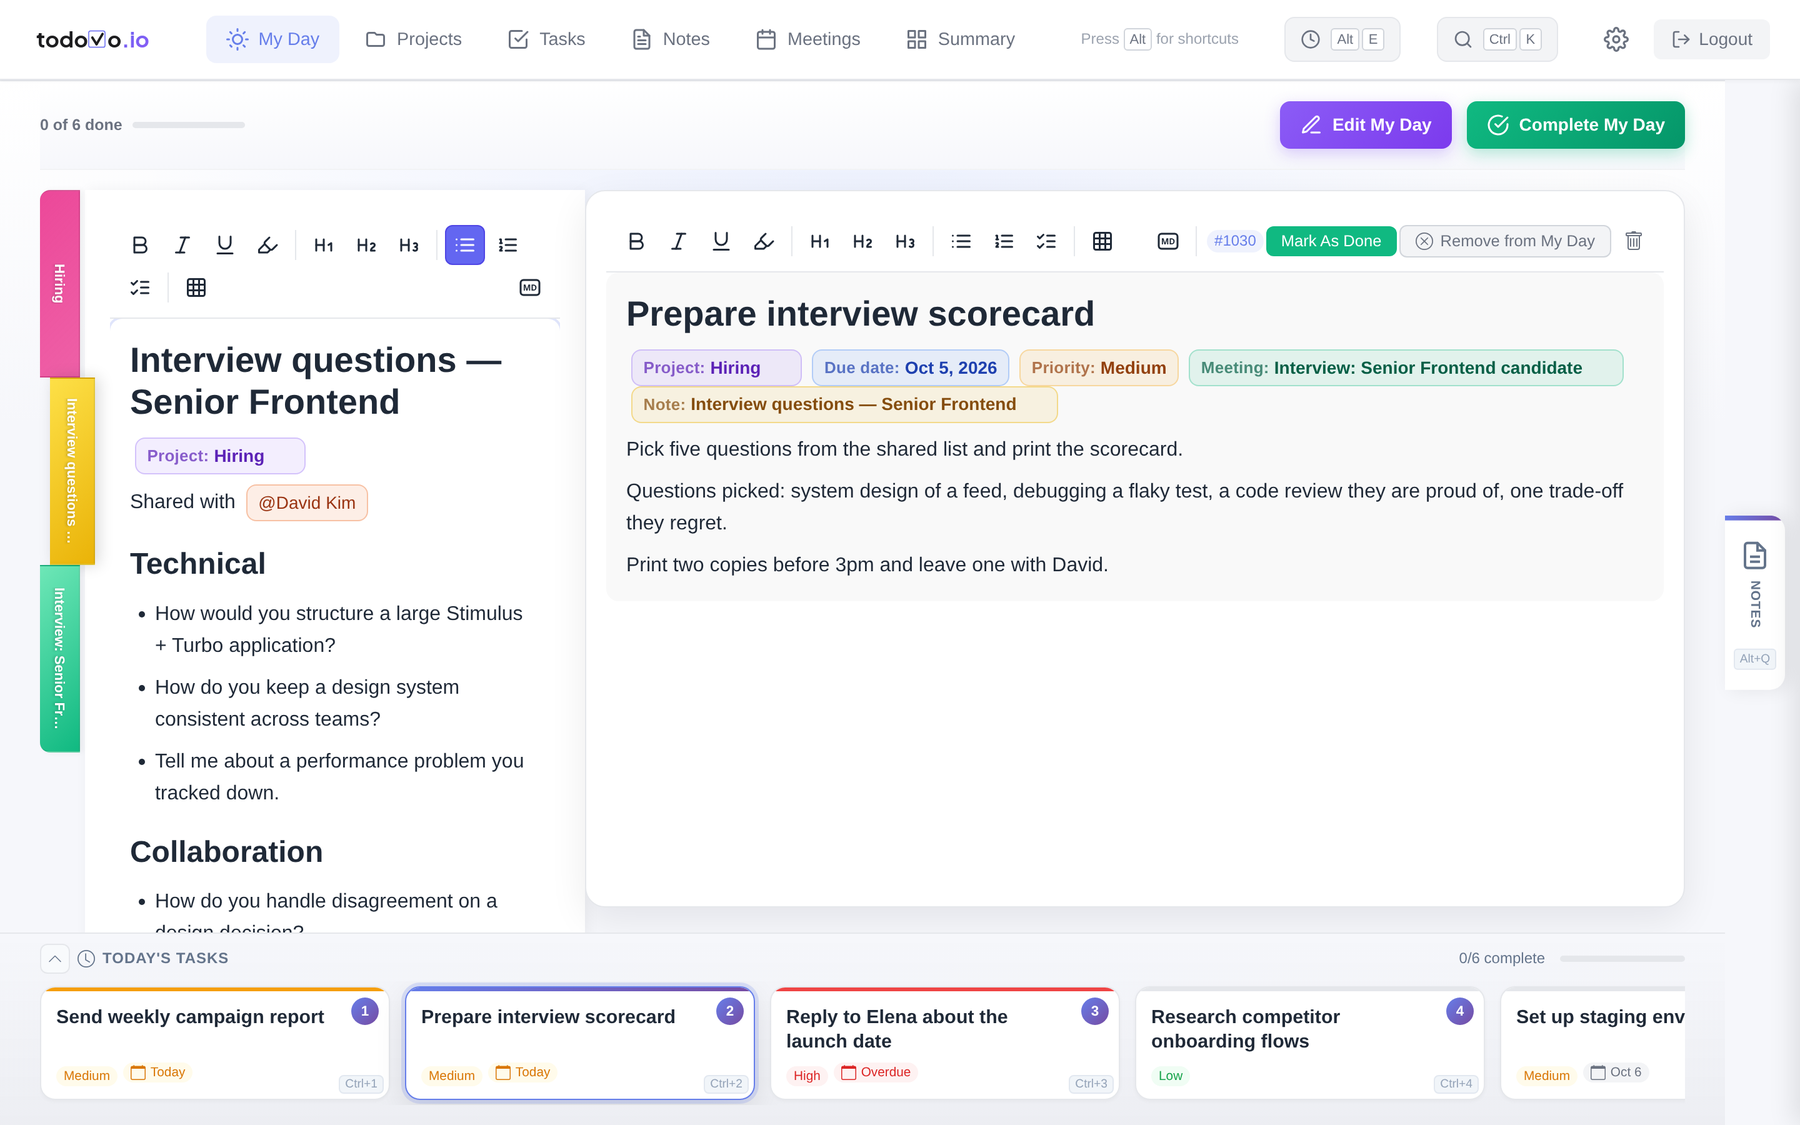Image resolution: width=1800 pixels, height=1125 pixels.
Task: Toggle markdown mode in the task editor
Action: (1168, 241)
